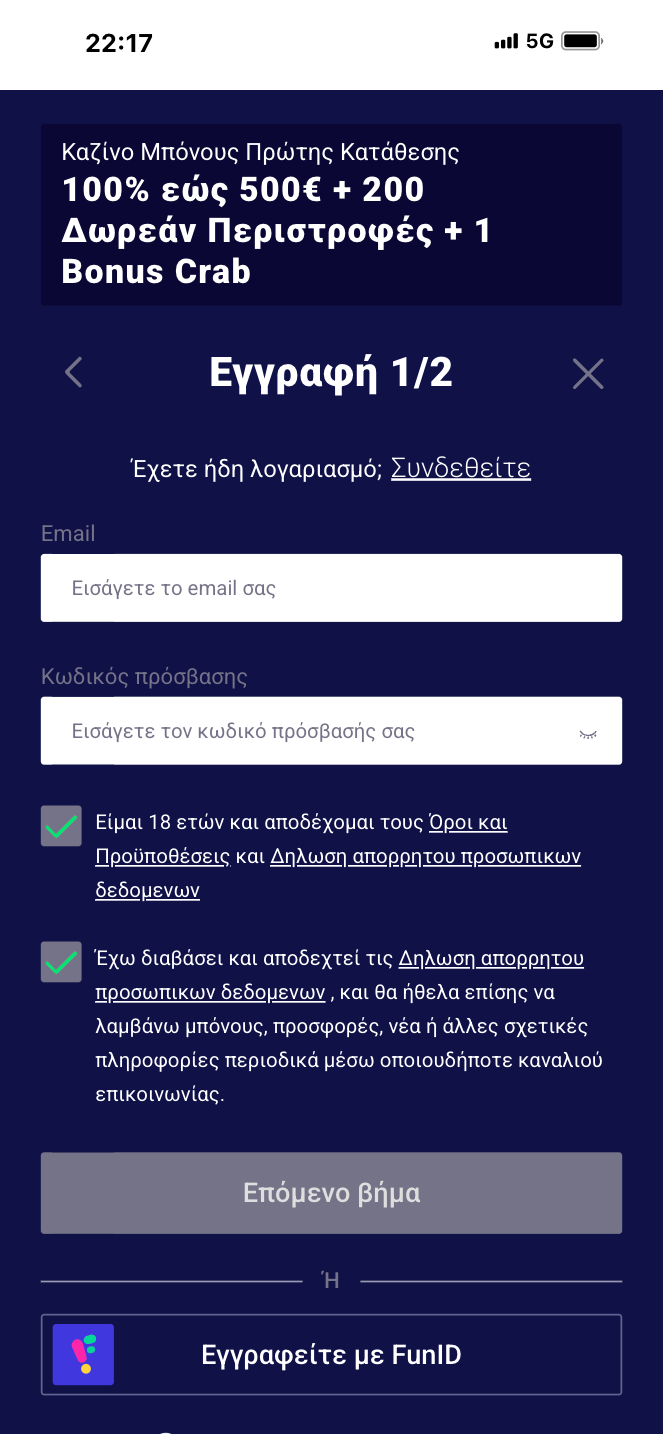Viewport: 663px width, 1434px height.
Task: Tap the casino first deposit bonus banner
Action: click(331, 214)
